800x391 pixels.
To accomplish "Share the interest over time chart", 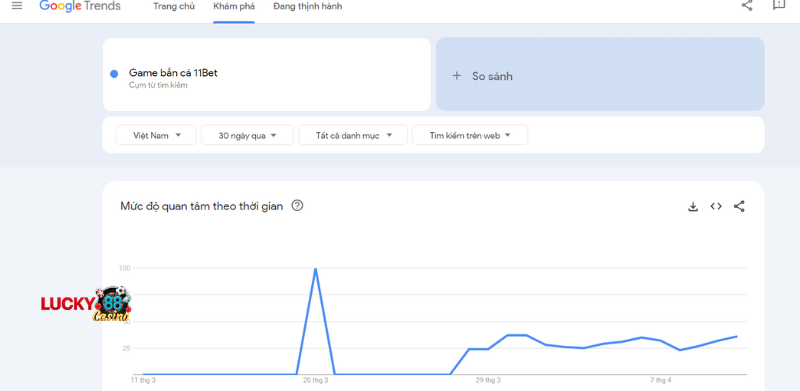I will 739,206.
